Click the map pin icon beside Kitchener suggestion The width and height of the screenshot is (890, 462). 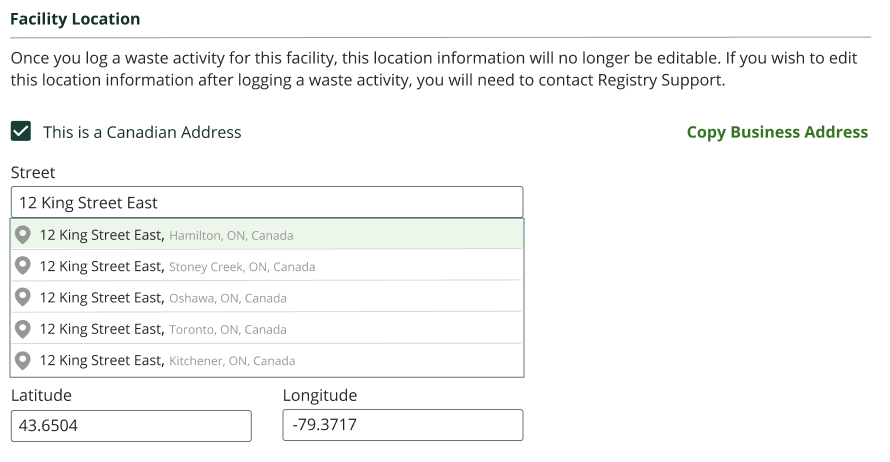[x=23, y=360]
